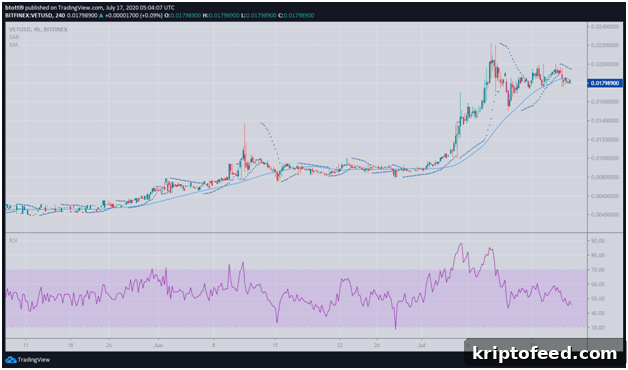Click the 0.01200000 price axis label
This screenshot has width=628, height=370.
[x=605, y=140]
